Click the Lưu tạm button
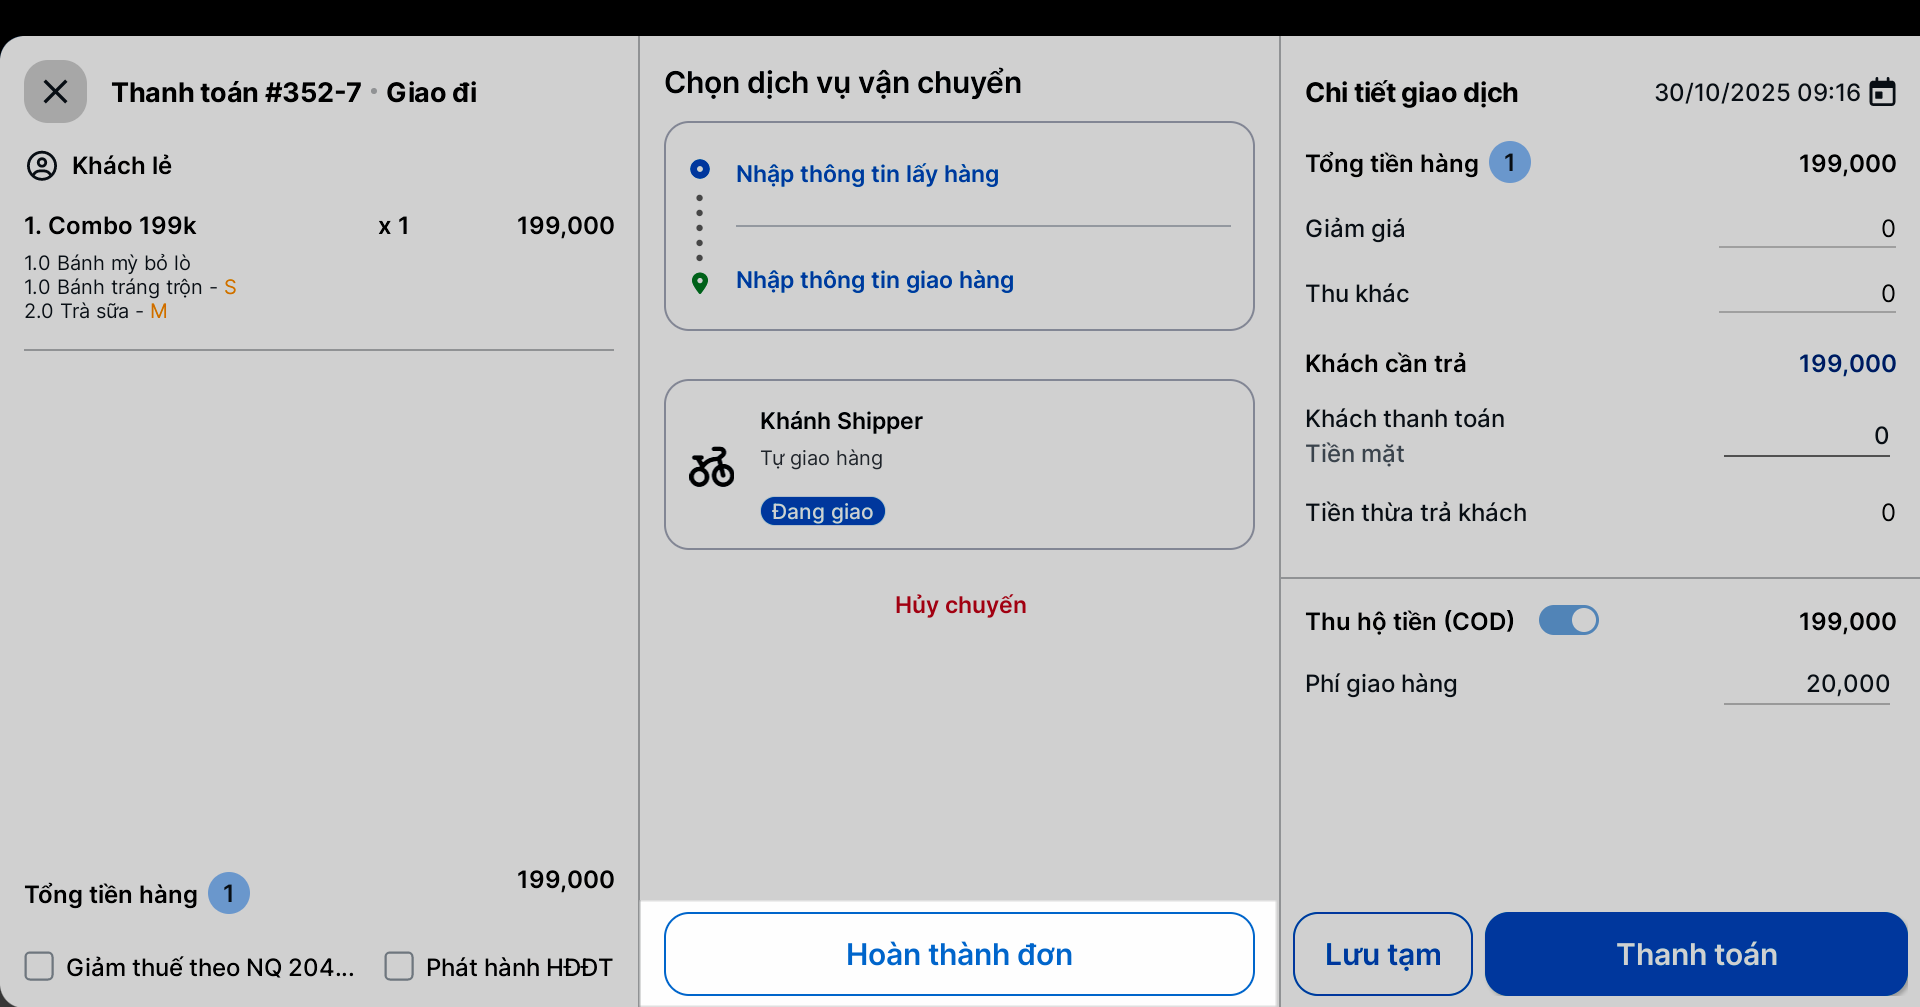 (1382, 954)
